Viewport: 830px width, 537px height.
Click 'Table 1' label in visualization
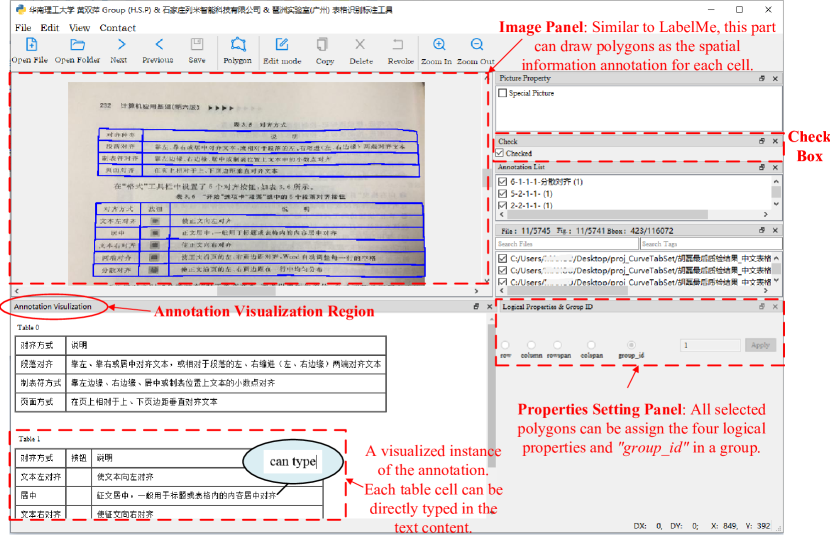(29, 439)
